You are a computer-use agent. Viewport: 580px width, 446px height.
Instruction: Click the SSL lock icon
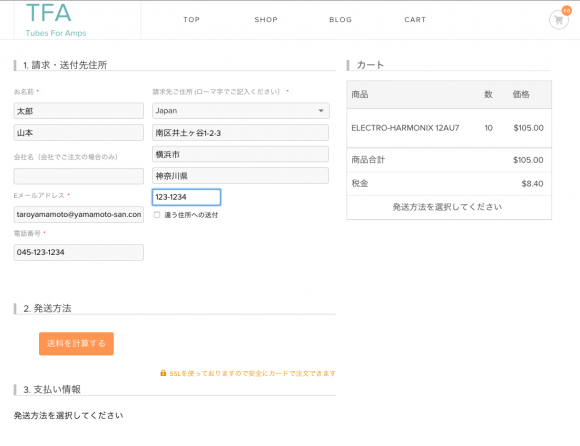coord(163,373)
